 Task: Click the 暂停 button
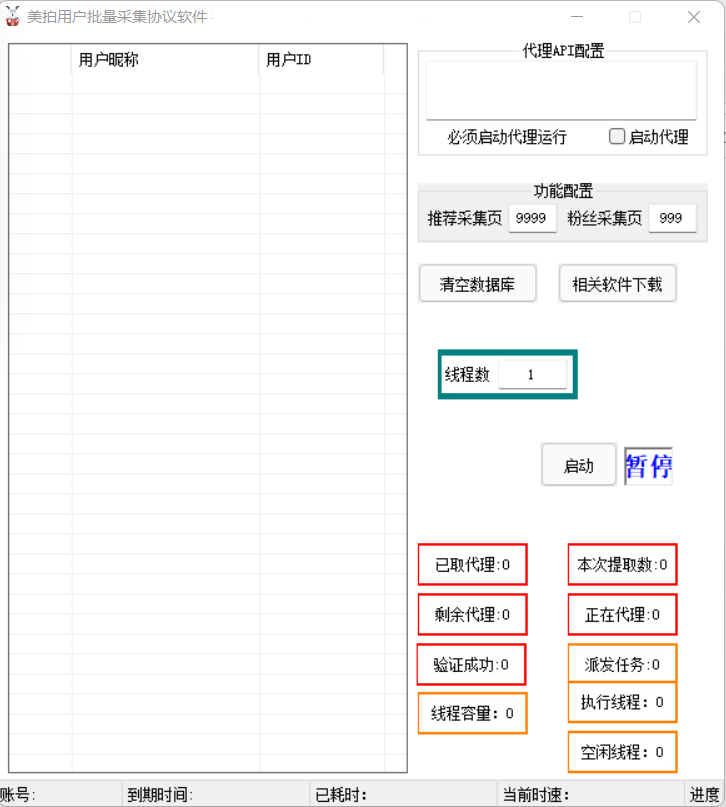click(648, 466)
